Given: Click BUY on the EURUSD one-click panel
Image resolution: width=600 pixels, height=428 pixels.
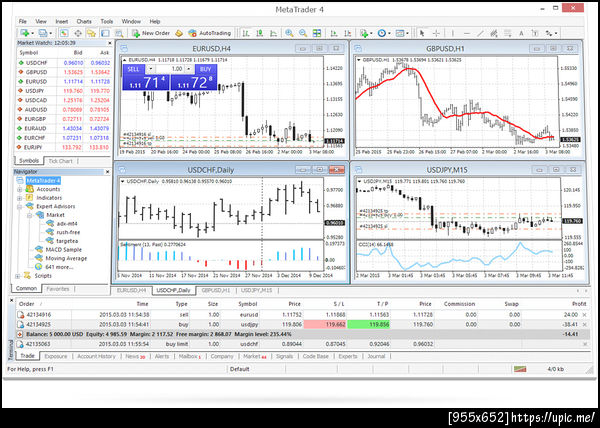Looking at the screenshot, I should click(205, 69).
